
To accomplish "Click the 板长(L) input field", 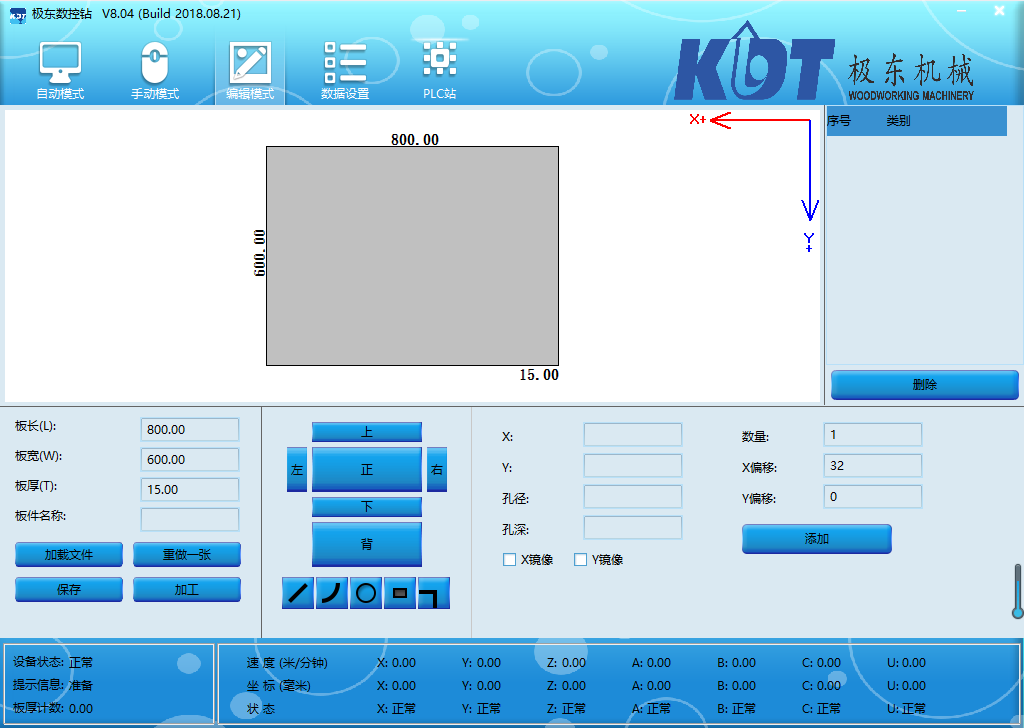I will click(x=190, y=430).
